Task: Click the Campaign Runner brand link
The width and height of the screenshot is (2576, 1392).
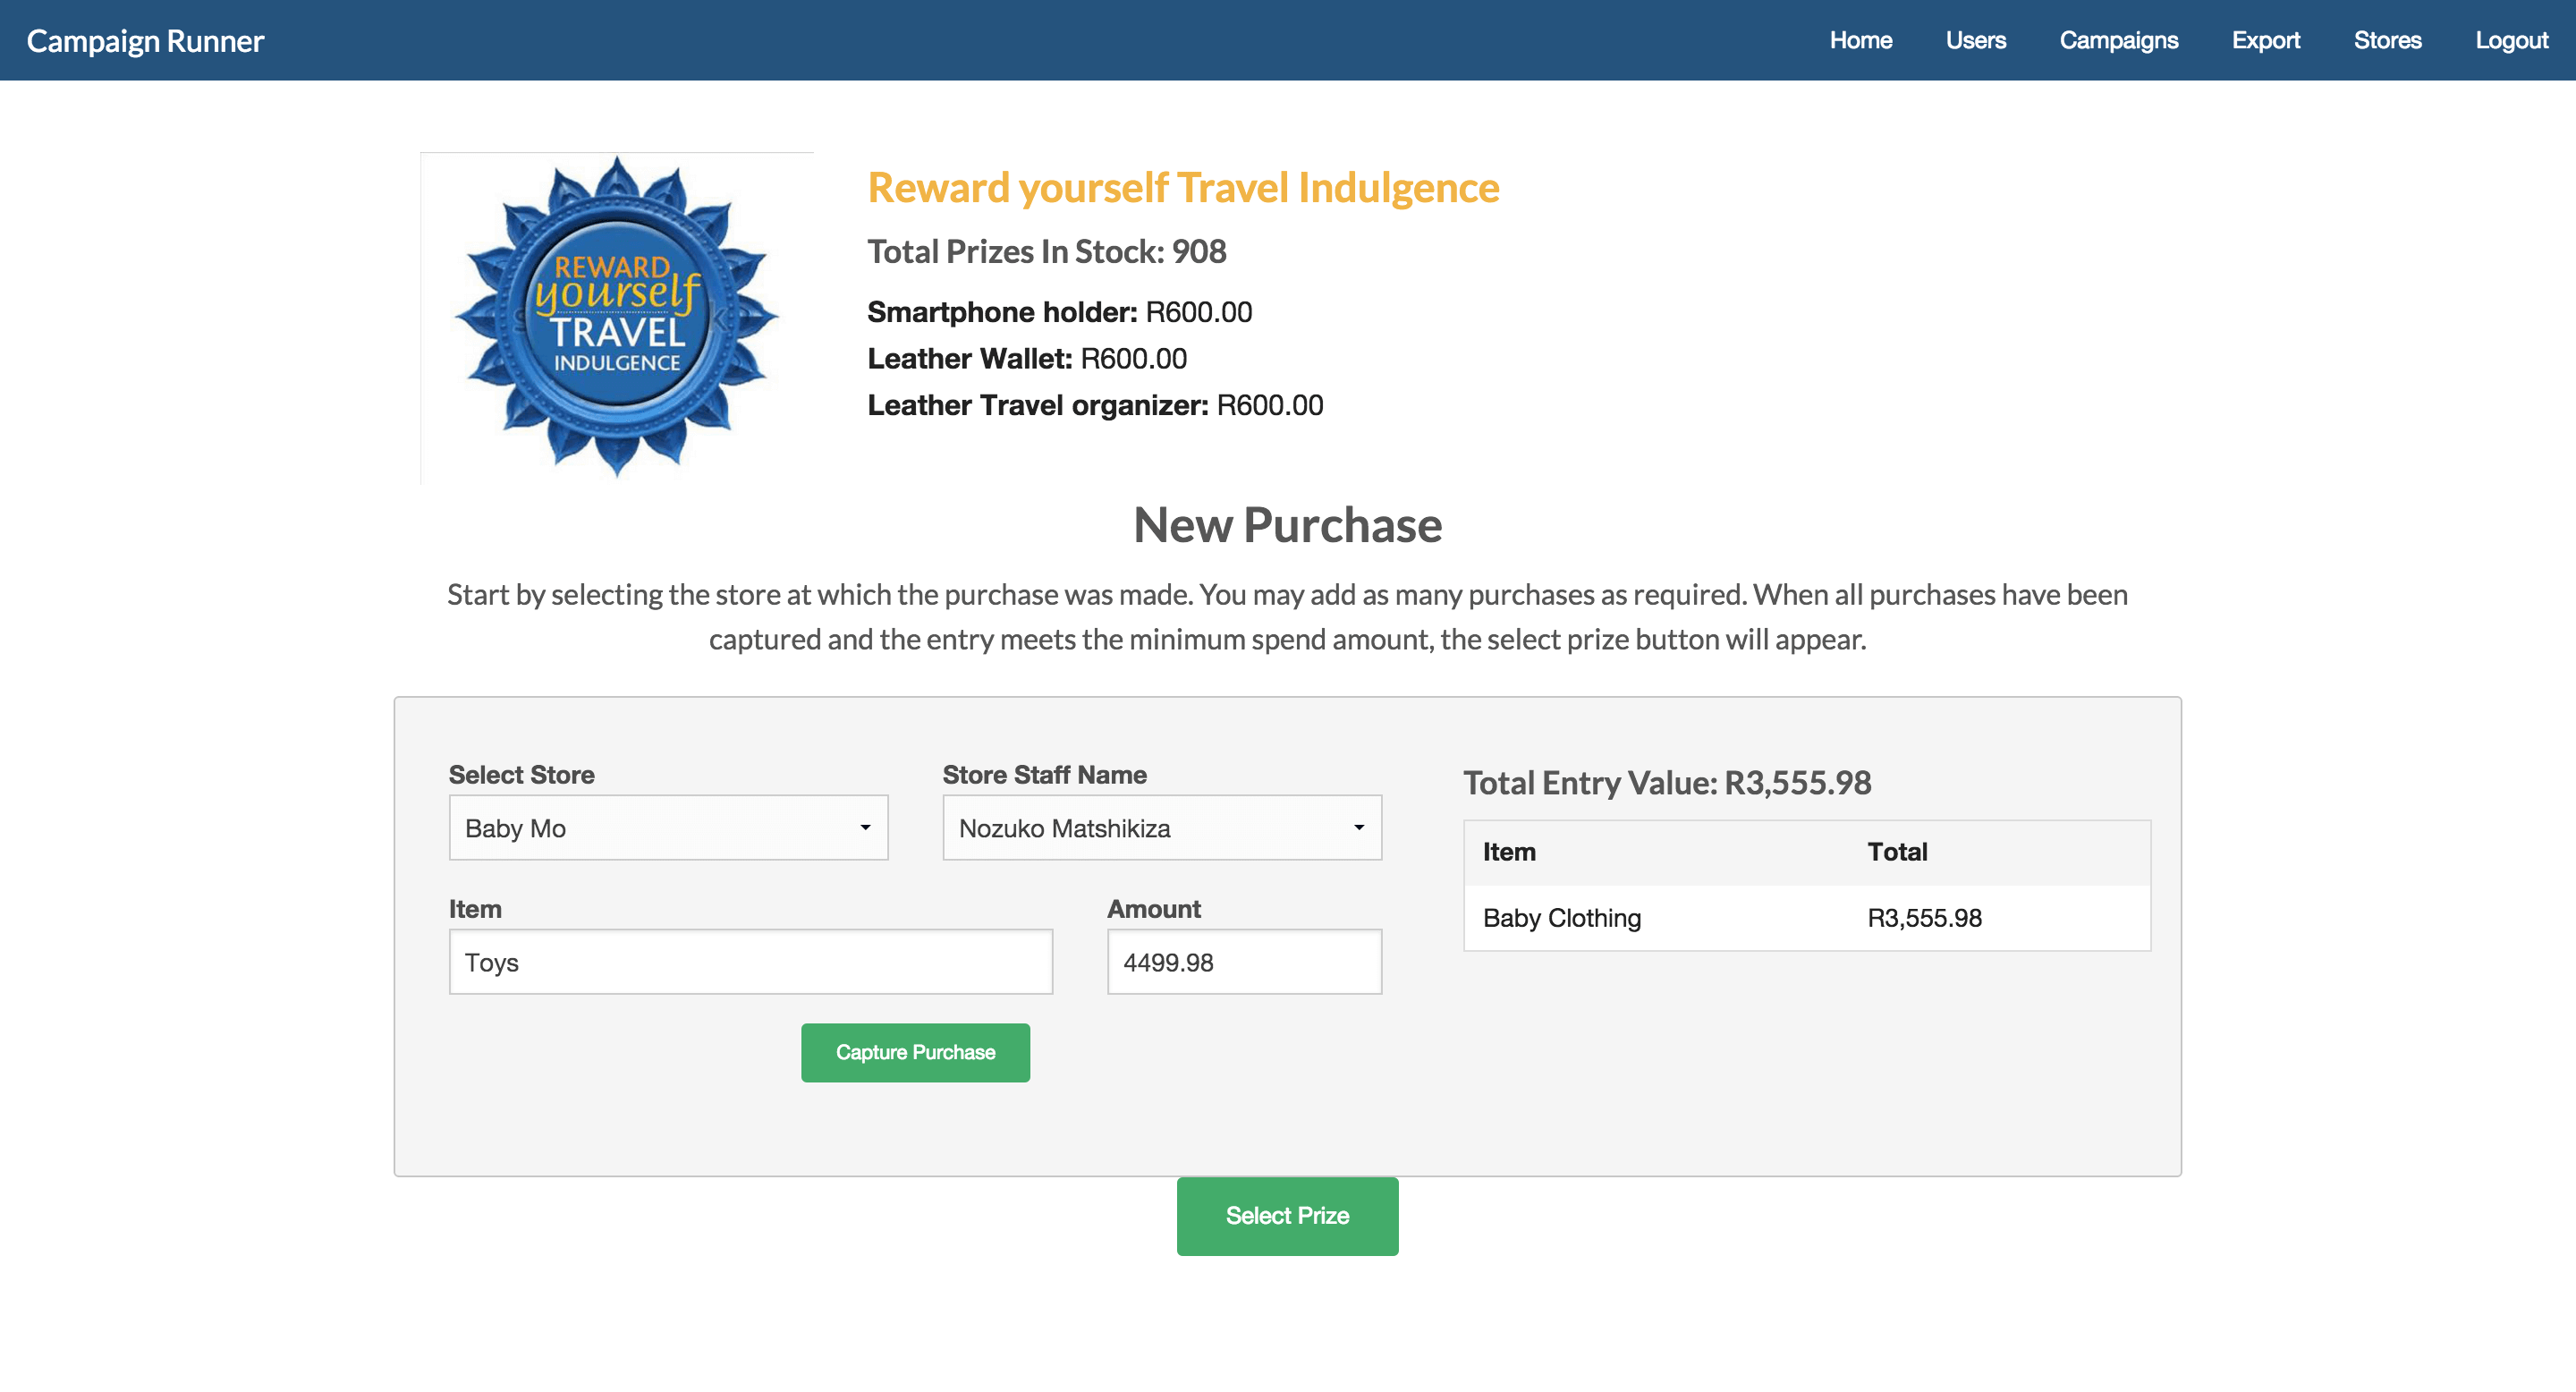Action: (145, 41)
